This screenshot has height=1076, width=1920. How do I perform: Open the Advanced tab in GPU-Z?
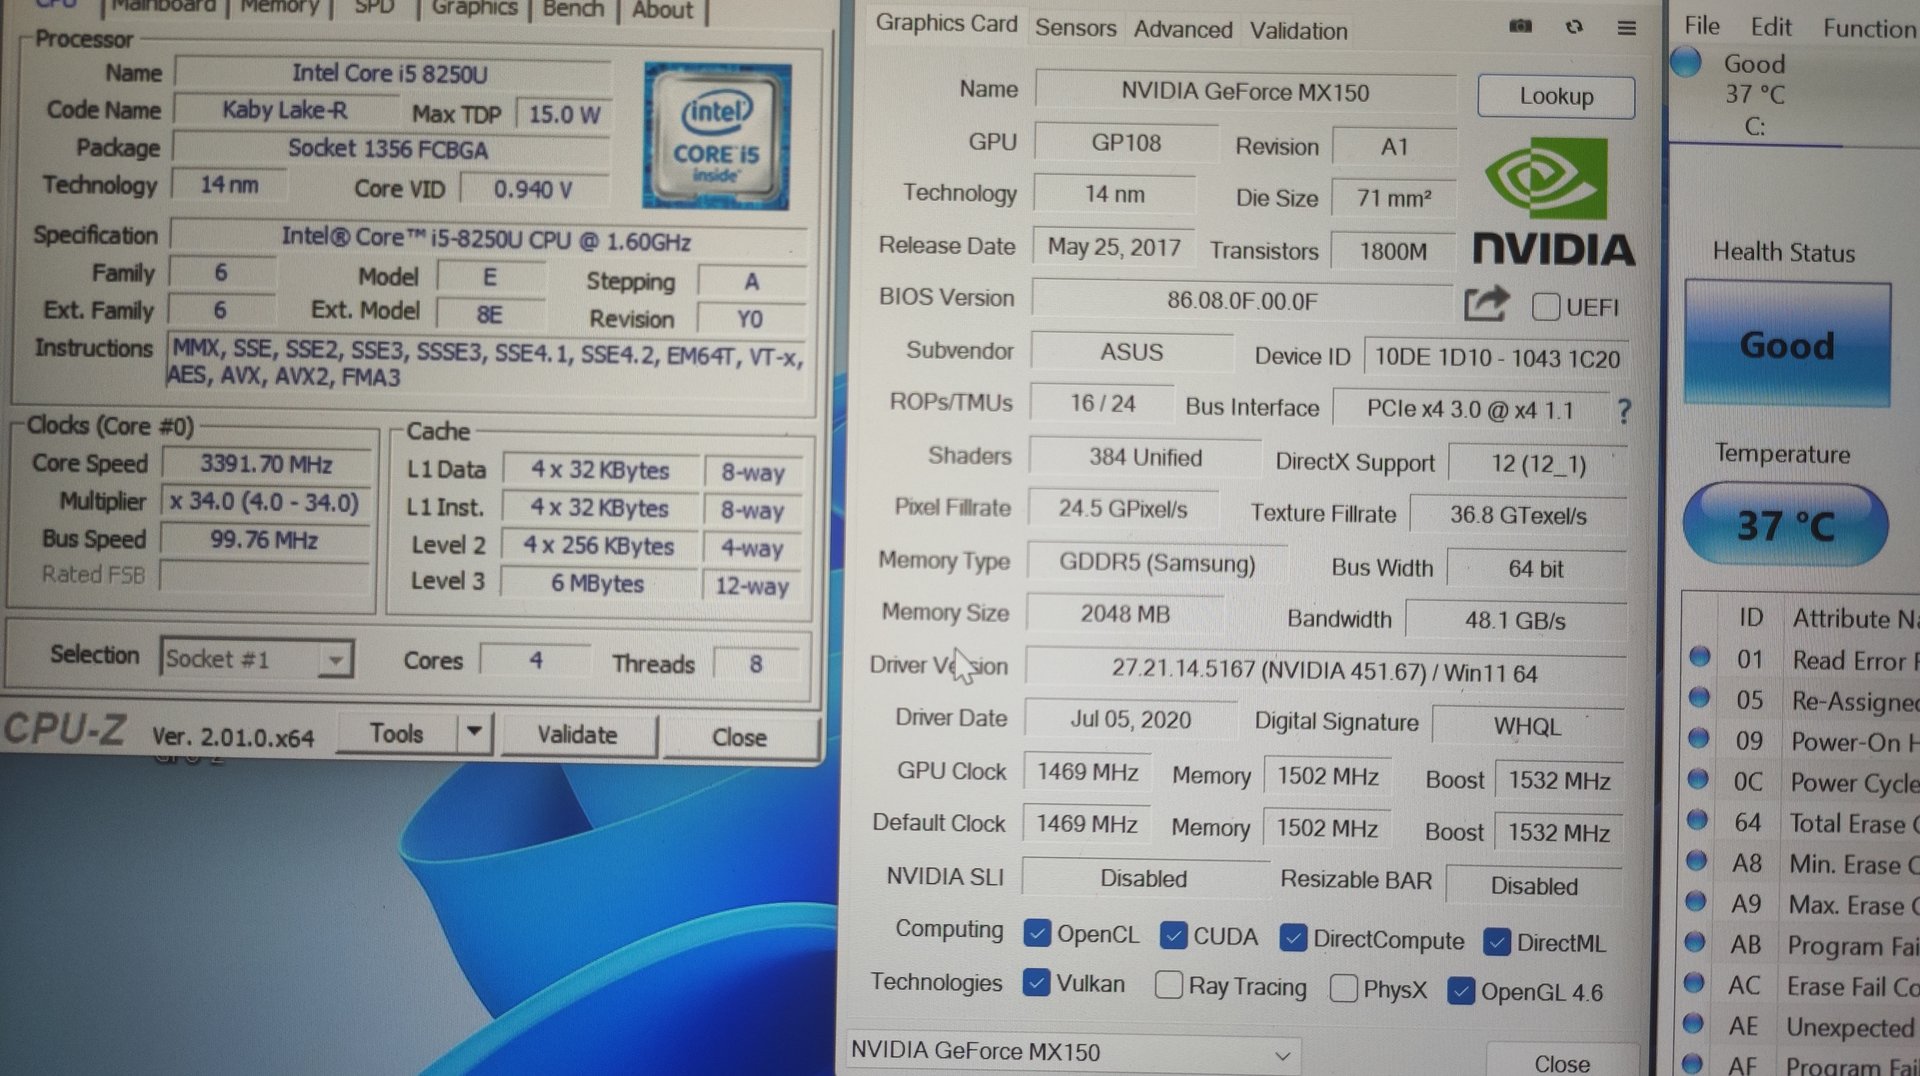1182,30
